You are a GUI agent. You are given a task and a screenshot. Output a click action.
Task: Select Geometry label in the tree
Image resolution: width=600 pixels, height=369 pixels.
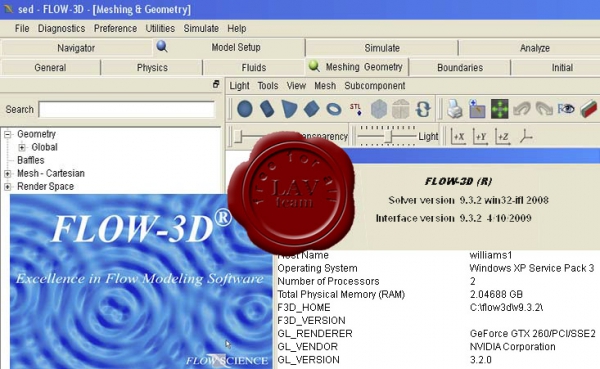coord(36,134)
